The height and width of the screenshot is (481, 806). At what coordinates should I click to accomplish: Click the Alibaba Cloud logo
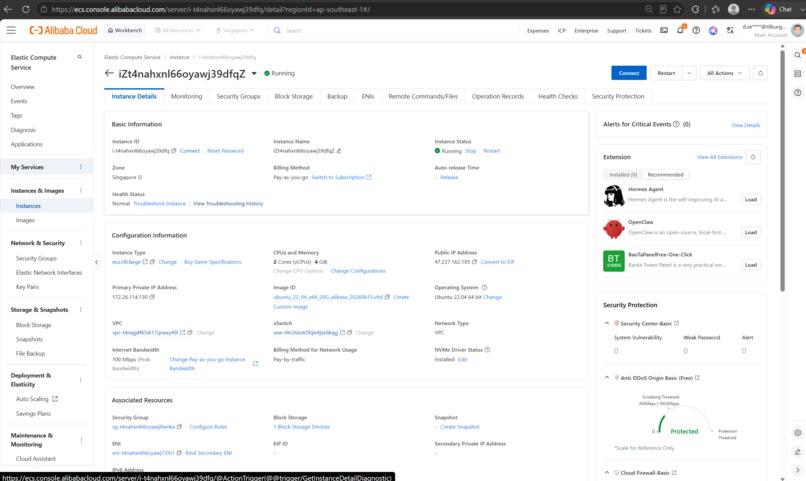tap(63, 30)
